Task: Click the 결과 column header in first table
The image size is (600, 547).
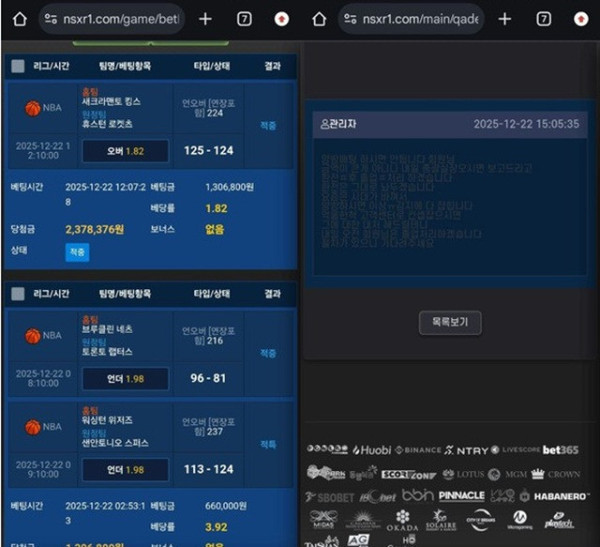Action: click(x=272, y=66)
